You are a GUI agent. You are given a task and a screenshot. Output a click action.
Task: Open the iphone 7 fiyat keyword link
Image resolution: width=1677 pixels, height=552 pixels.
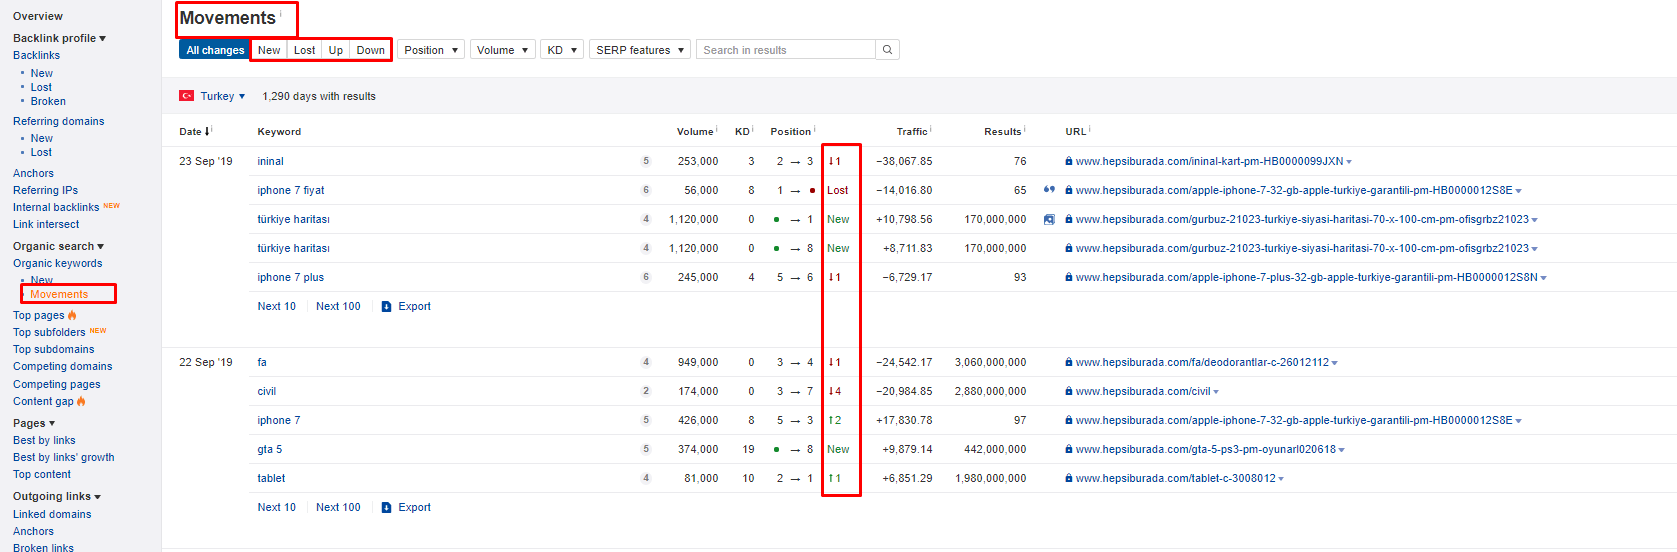291,190
